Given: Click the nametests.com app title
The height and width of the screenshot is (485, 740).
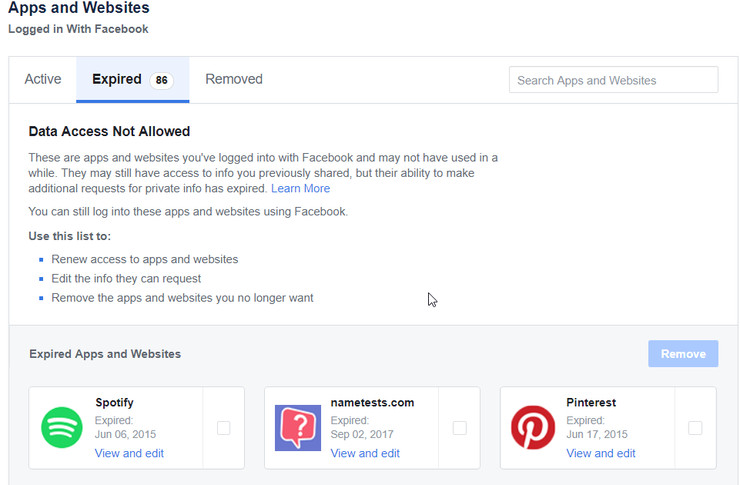Looking at the screenshot, I should pos(372,403).
